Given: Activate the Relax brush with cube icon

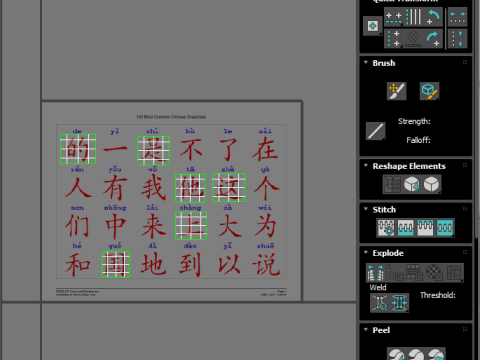Looking at the screenshot, I should pyautogui.click(x=429, y=91).
